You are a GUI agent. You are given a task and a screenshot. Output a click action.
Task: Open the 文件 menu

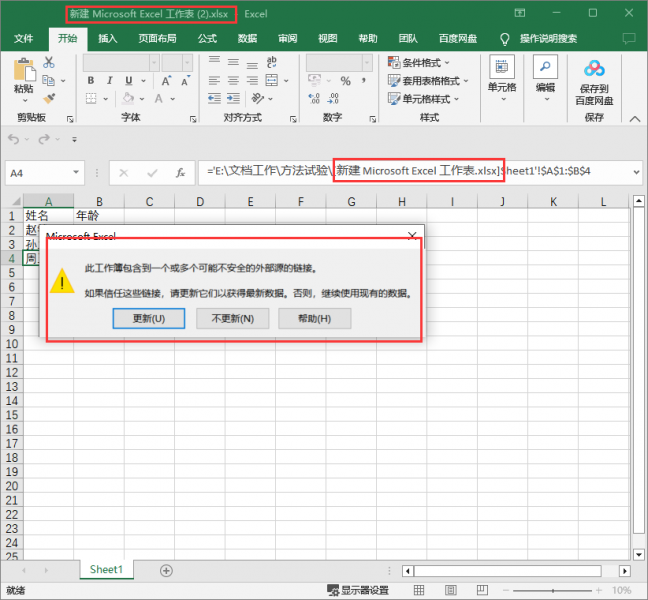(24, 39)
